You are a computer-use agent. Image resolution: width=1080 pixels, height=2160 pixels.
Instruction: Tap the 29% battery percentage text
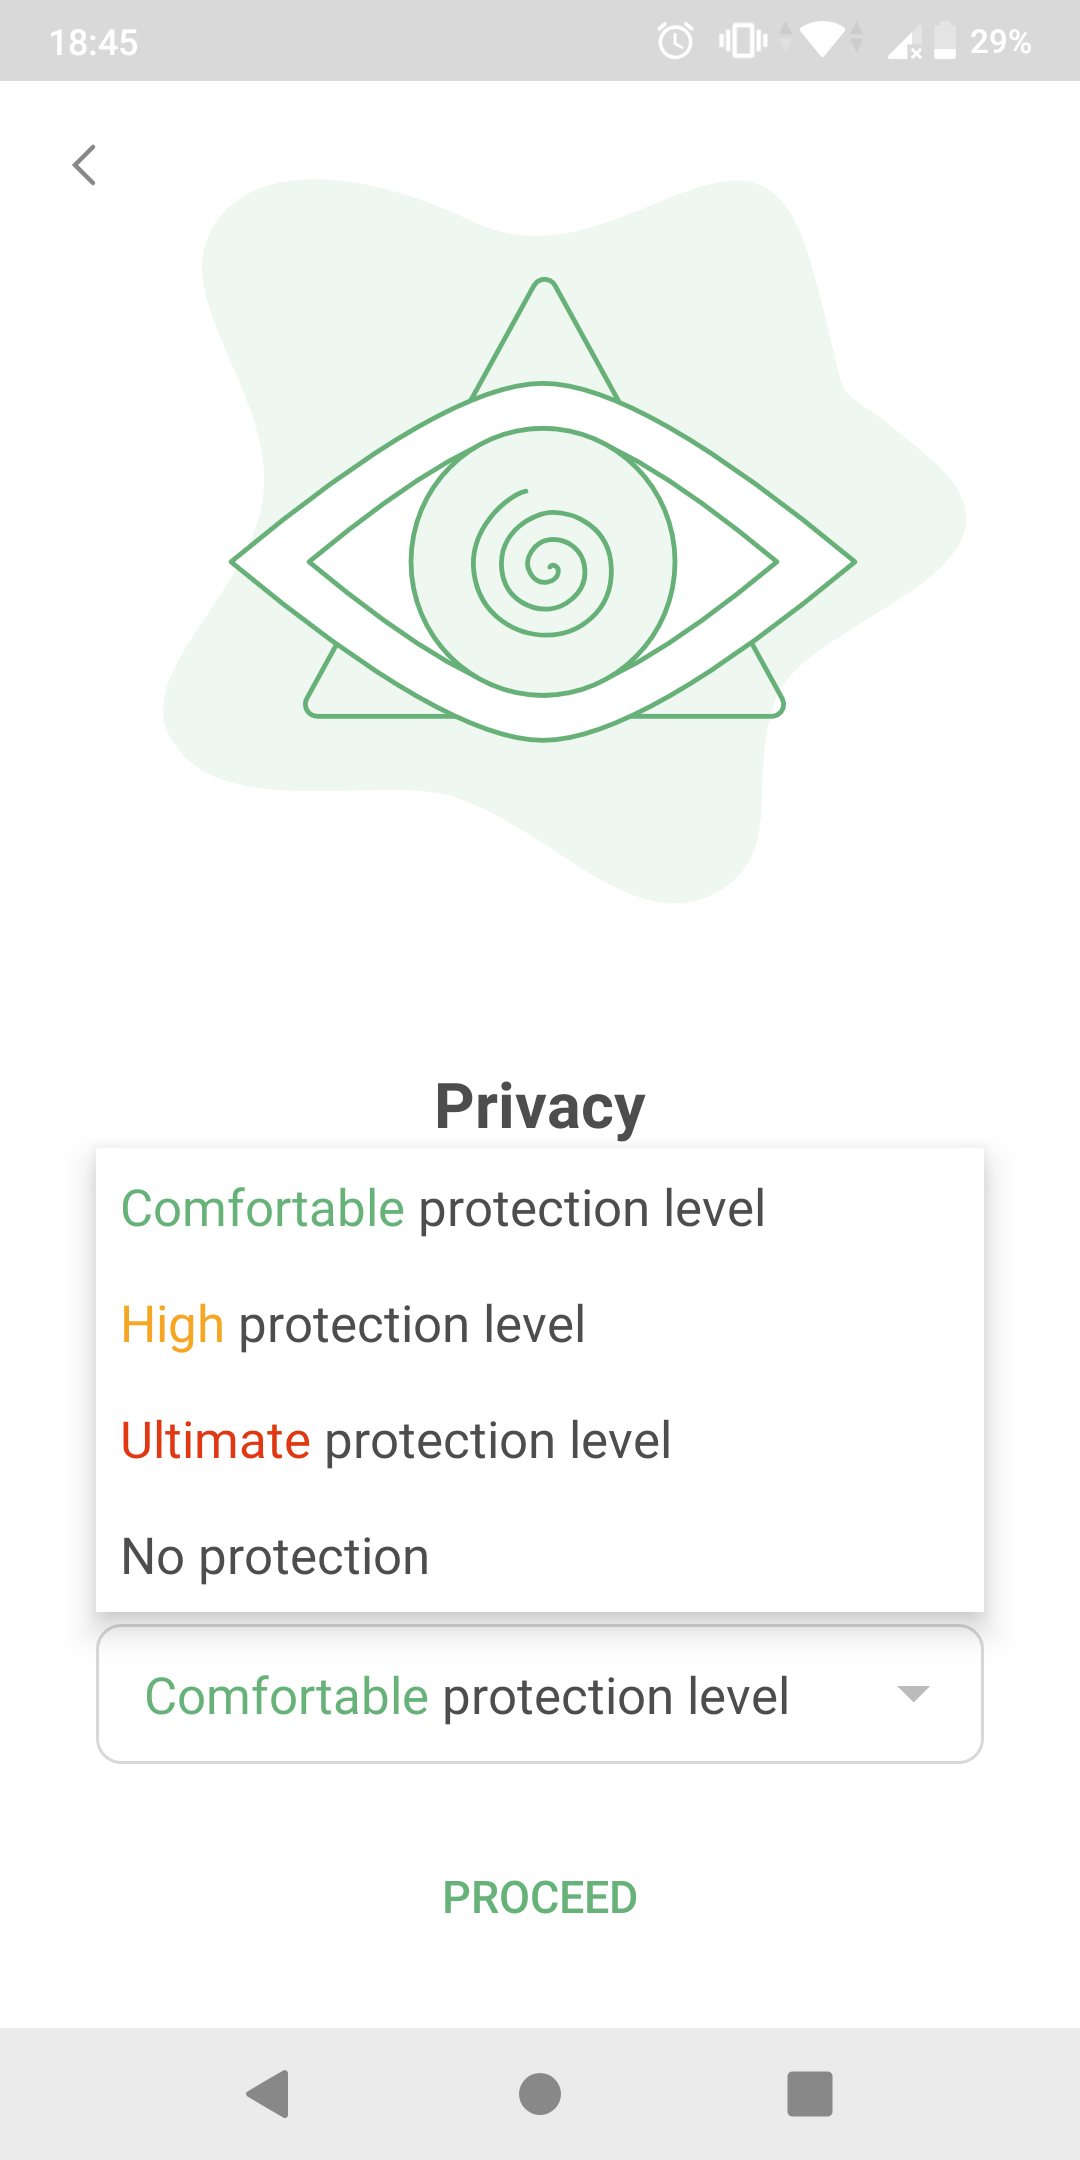pyautogui.click(x=1001, y=41)
